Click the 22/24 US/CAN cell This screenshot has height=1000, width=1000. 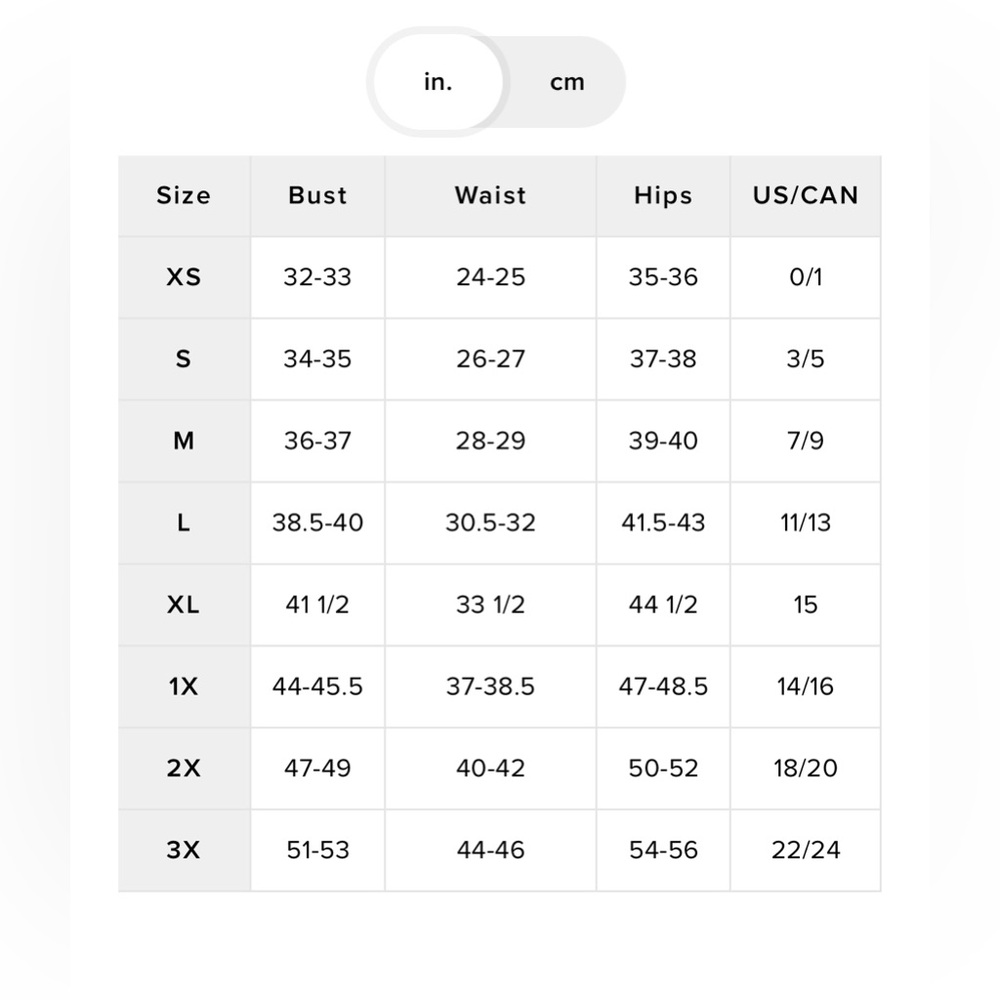point(805,850)
